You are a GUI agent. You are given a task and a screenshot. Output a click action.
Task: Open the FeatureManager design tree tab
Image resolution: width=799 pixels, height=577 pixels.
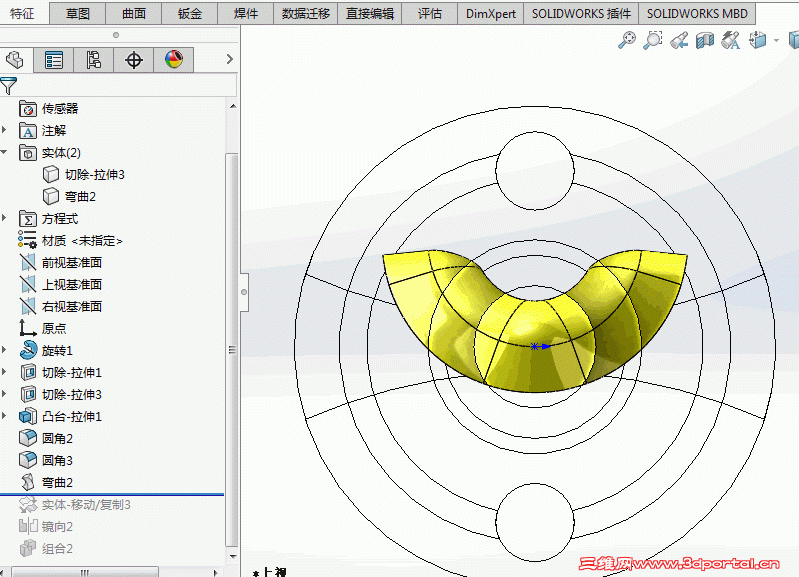(15, 60)
